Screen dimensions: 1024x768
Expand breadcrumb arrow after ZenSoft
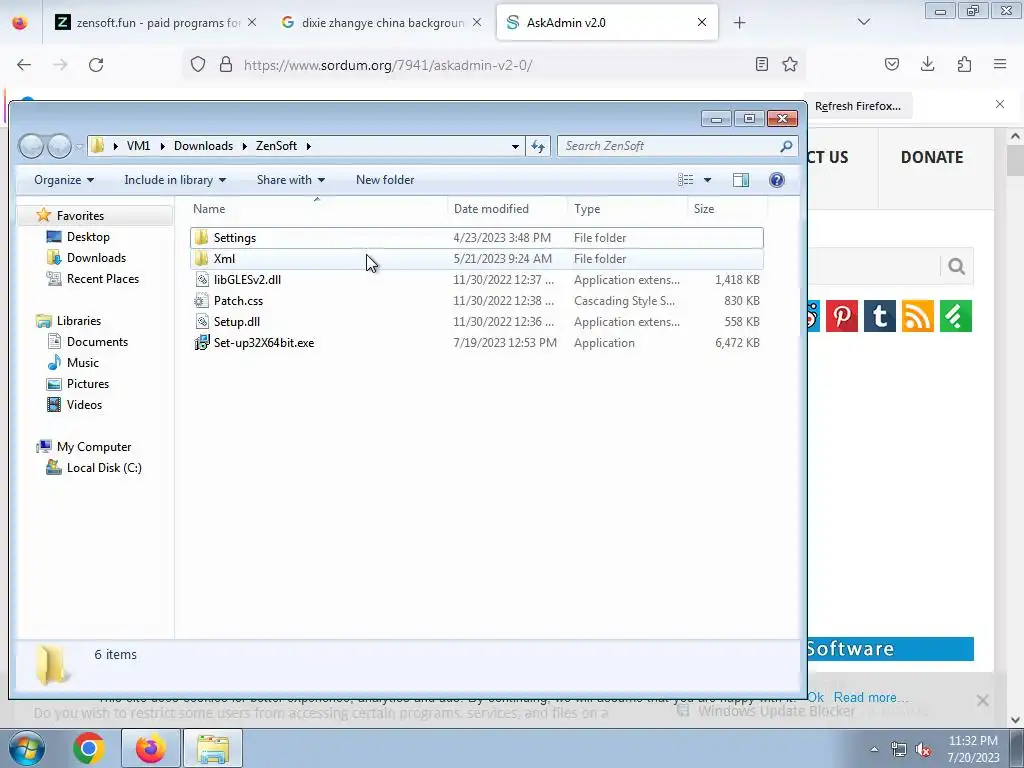[308, 146]
